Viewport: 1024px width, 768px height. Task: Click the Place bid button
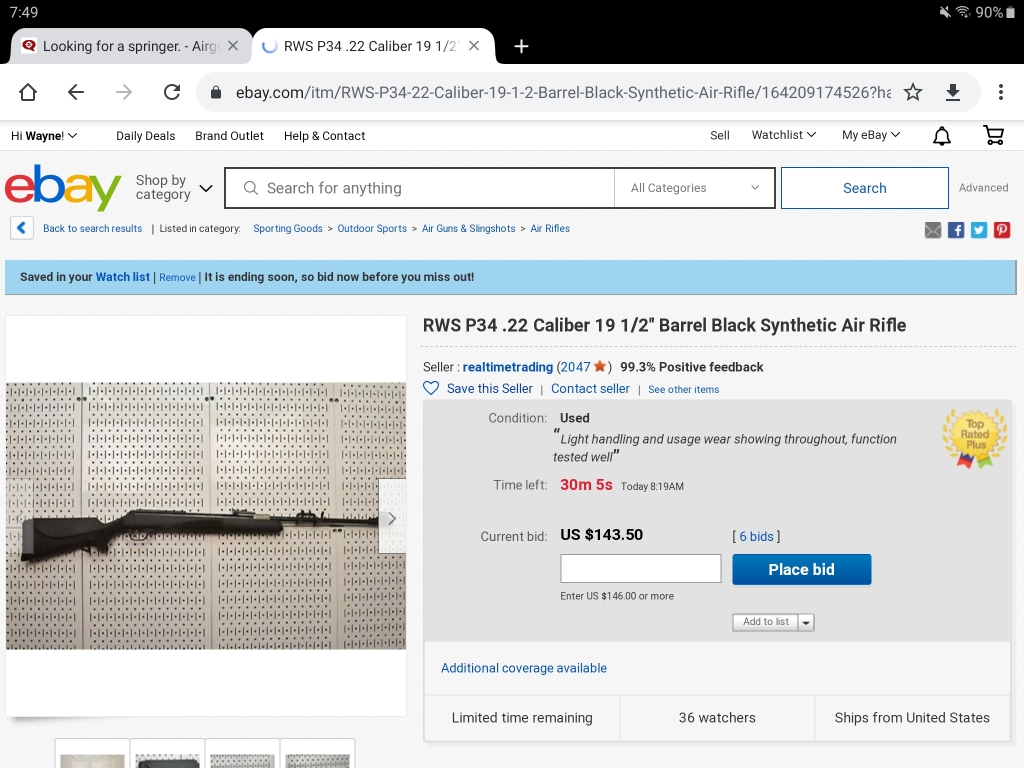click(801, 569)
